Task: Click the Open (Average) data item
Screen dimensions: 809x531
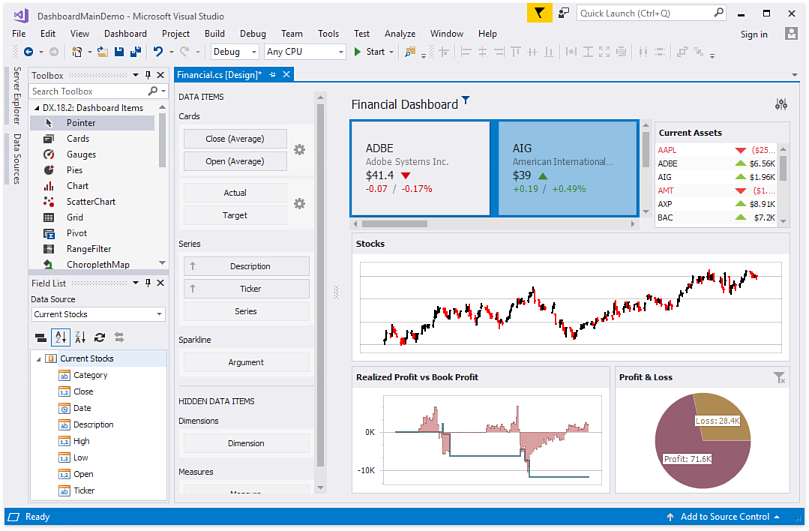Action: tap(235, 162)
